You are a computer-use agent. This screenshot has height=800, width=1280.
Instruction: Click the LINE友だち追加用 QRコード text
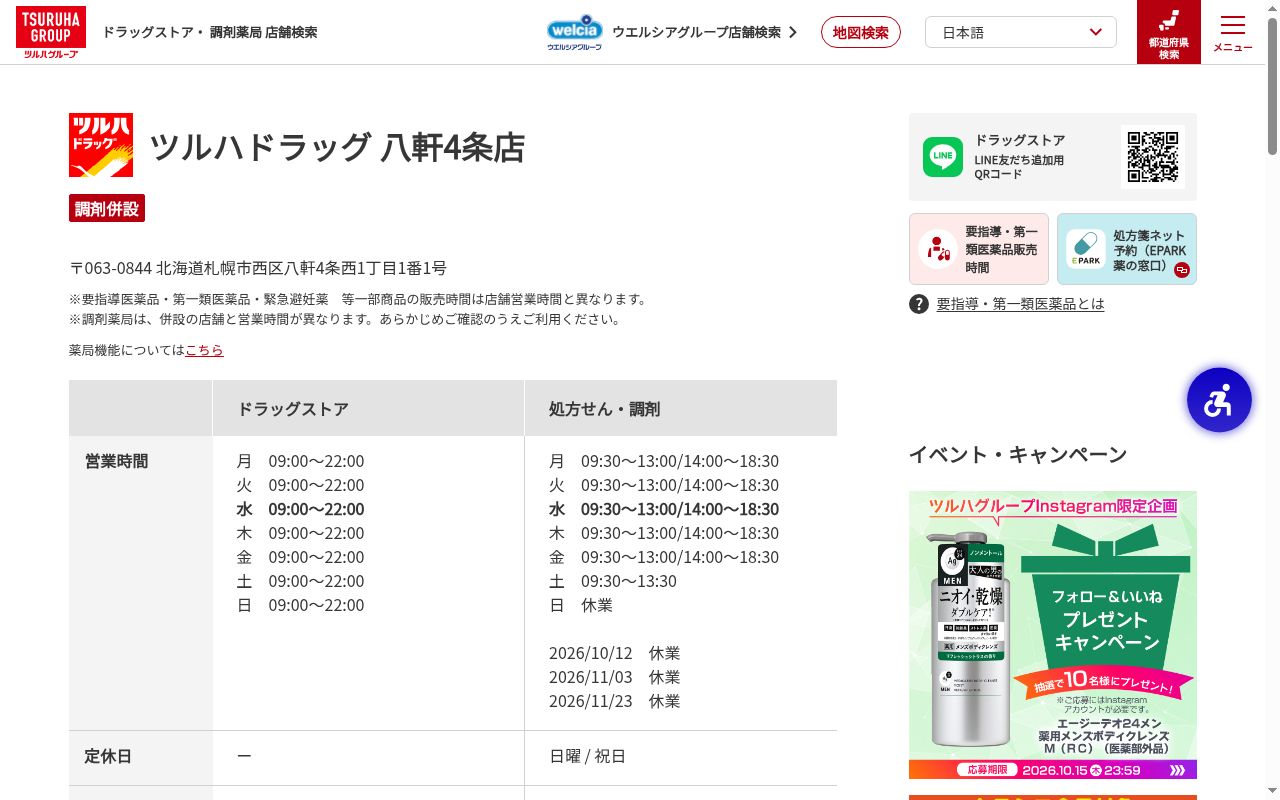point(1019,167)
